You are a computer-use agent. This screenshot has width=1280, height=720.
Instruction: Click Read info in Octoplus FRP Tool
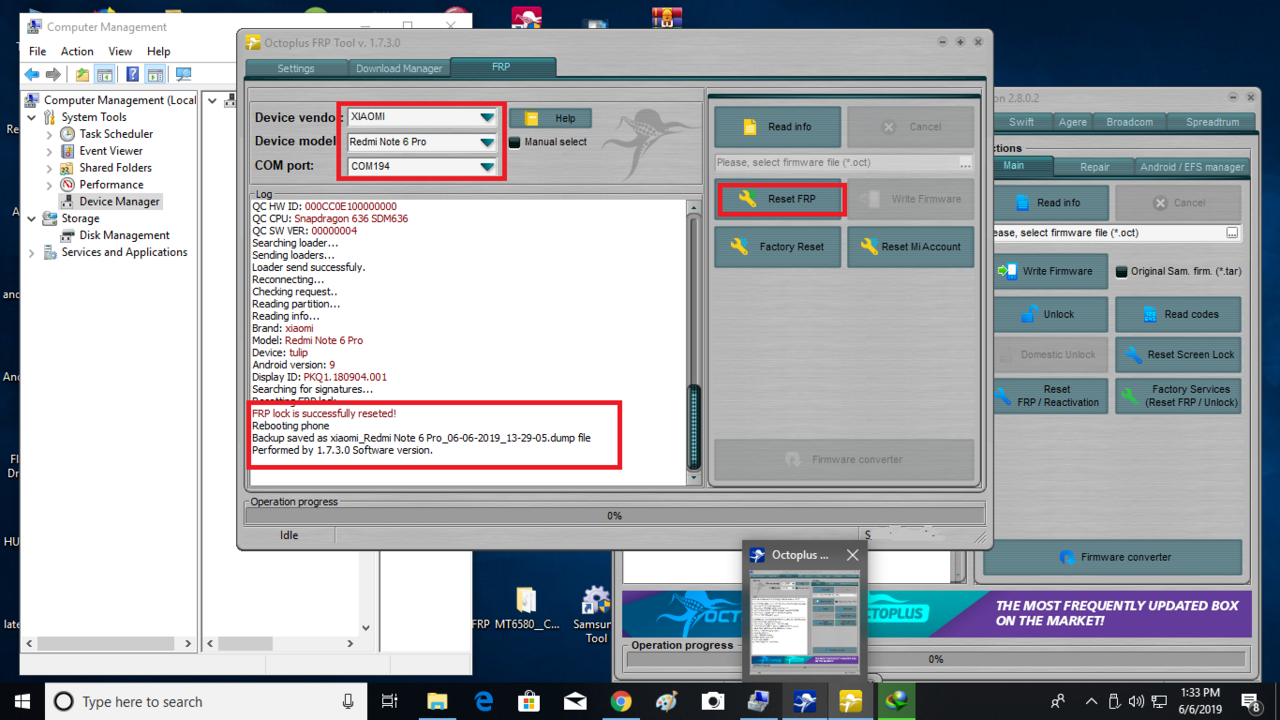[778, 127]
